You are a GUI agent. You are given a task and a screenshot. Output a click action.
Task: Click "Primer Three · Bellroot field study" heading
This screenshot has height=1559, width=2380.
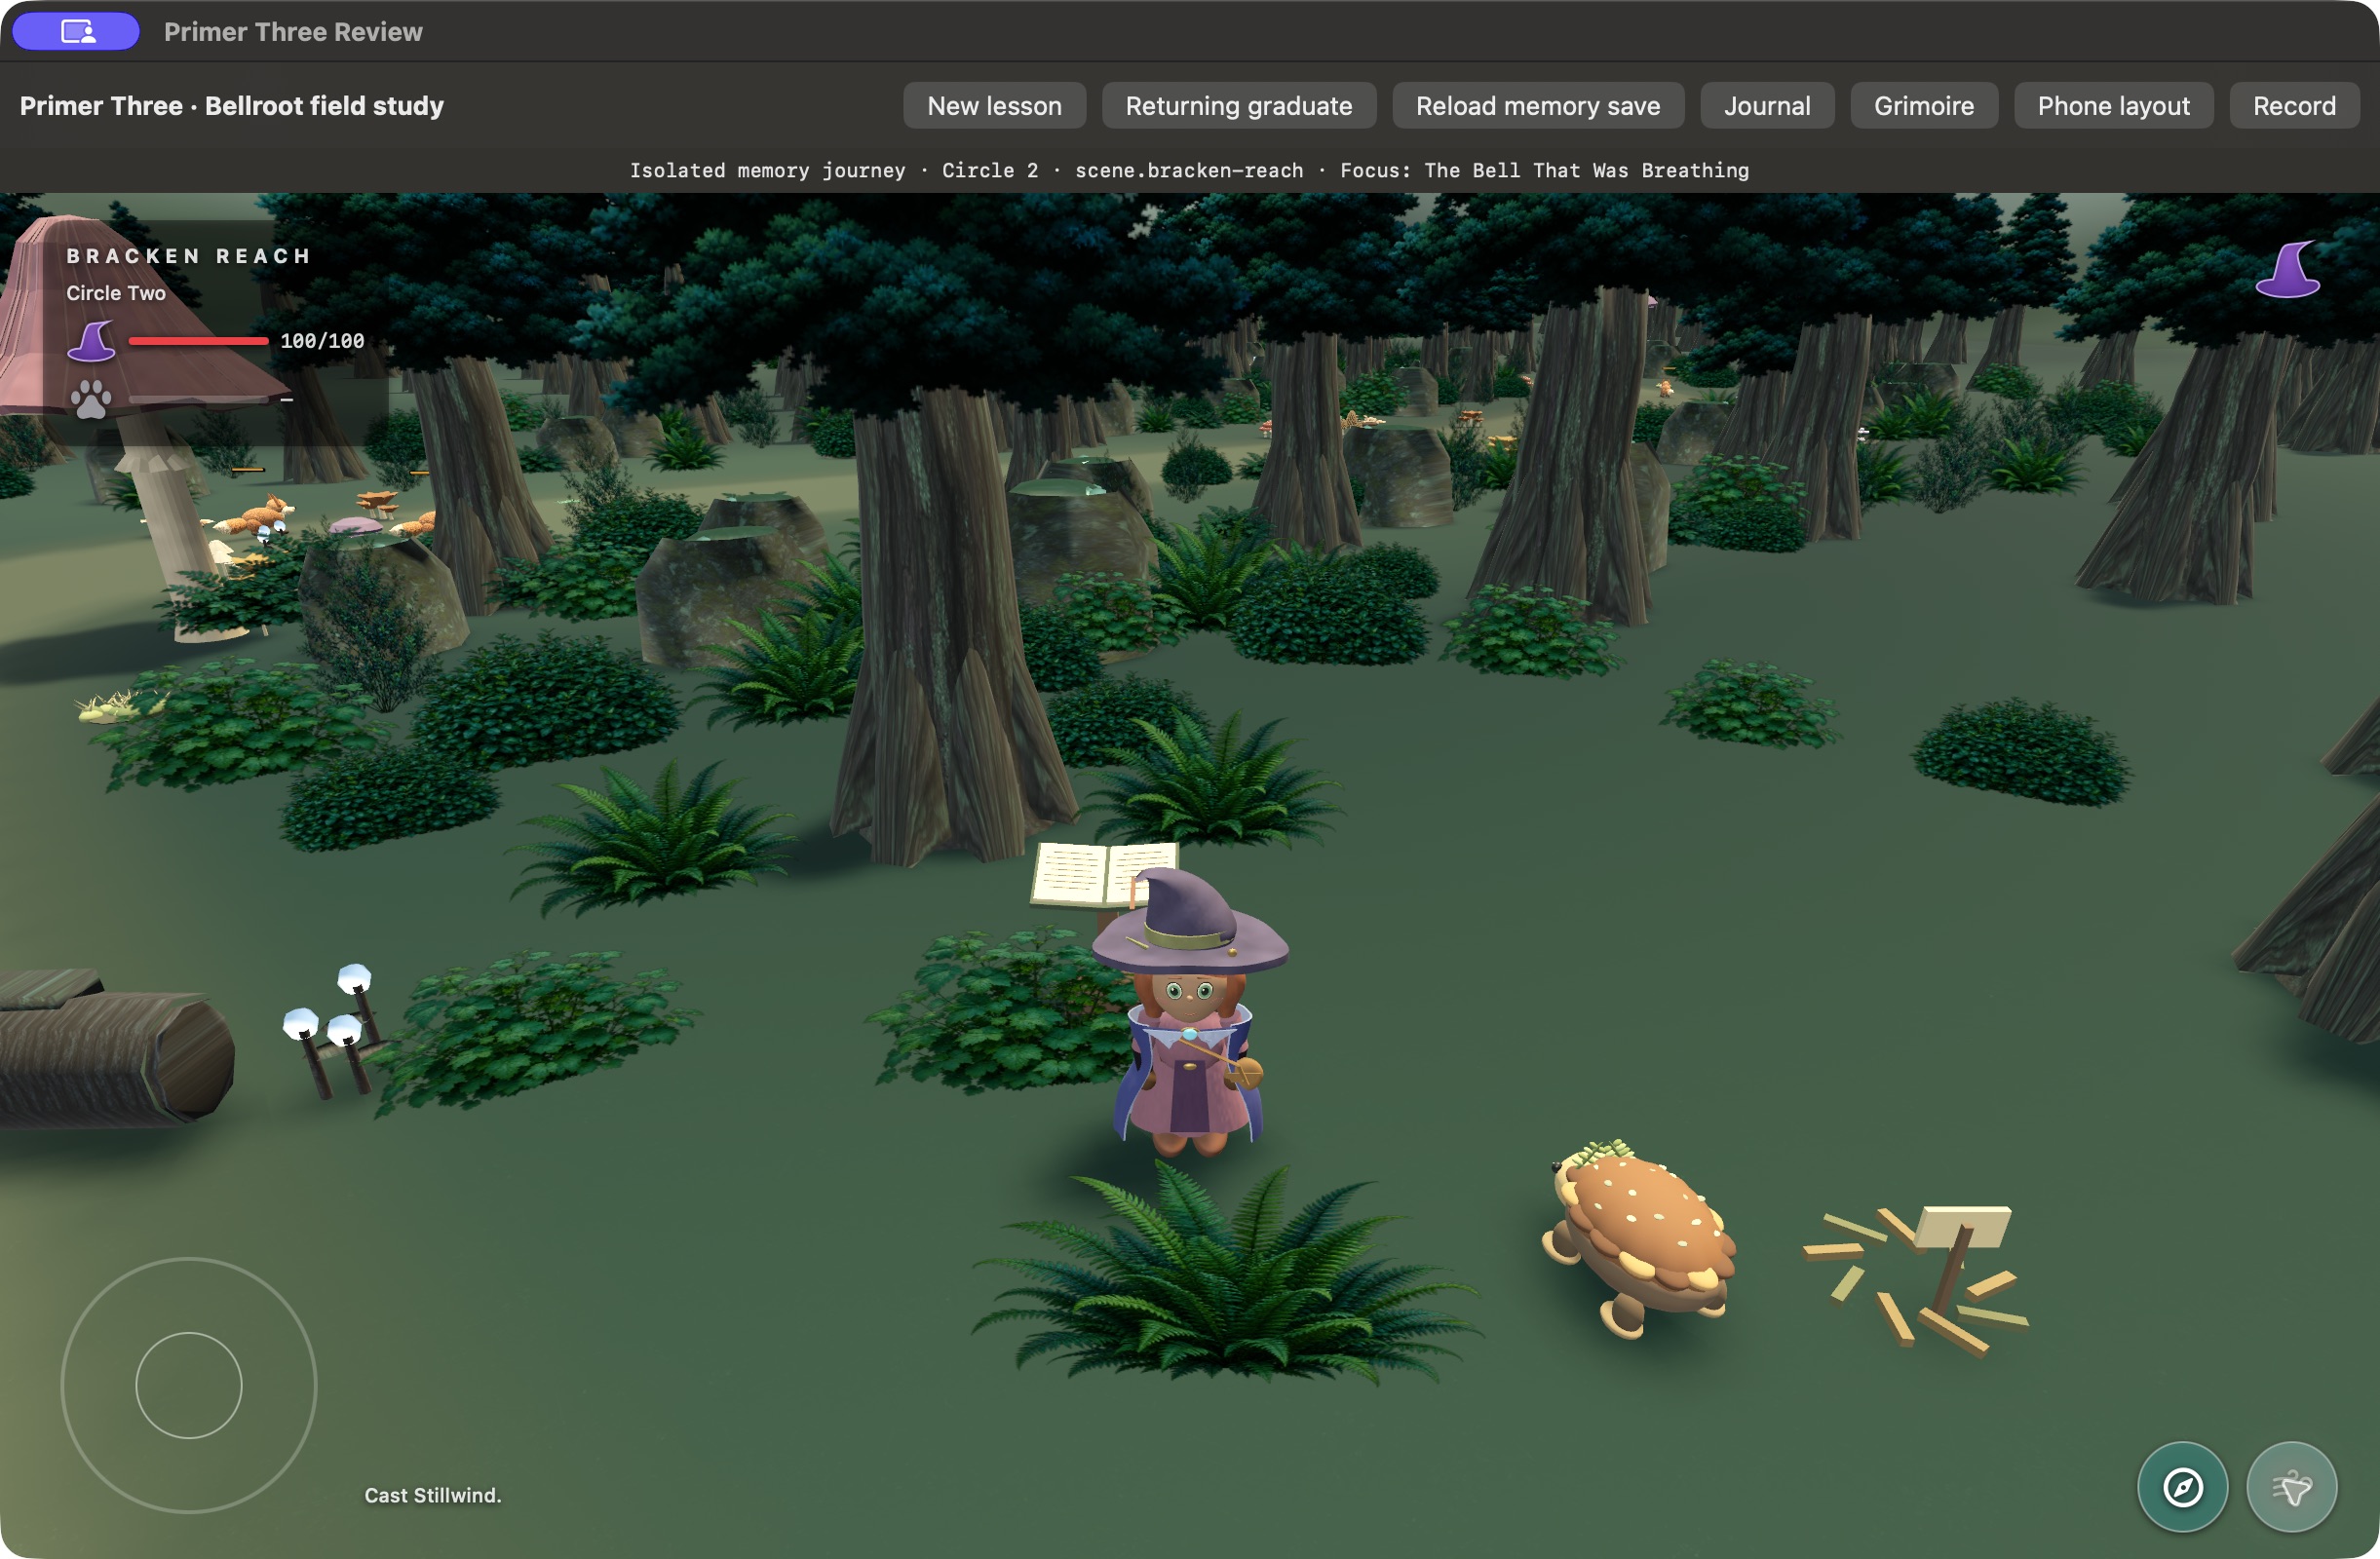(x=232, y=105)
